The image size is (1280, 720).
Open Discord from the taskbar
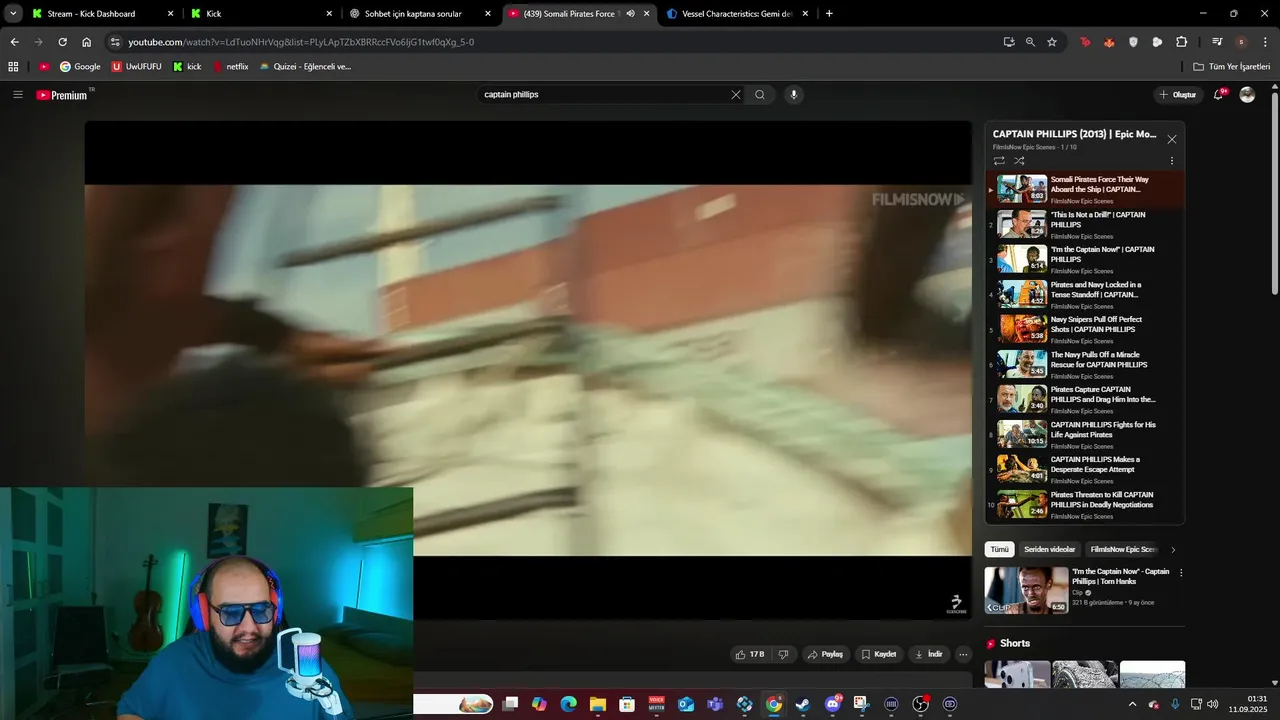tap(832, 704)
